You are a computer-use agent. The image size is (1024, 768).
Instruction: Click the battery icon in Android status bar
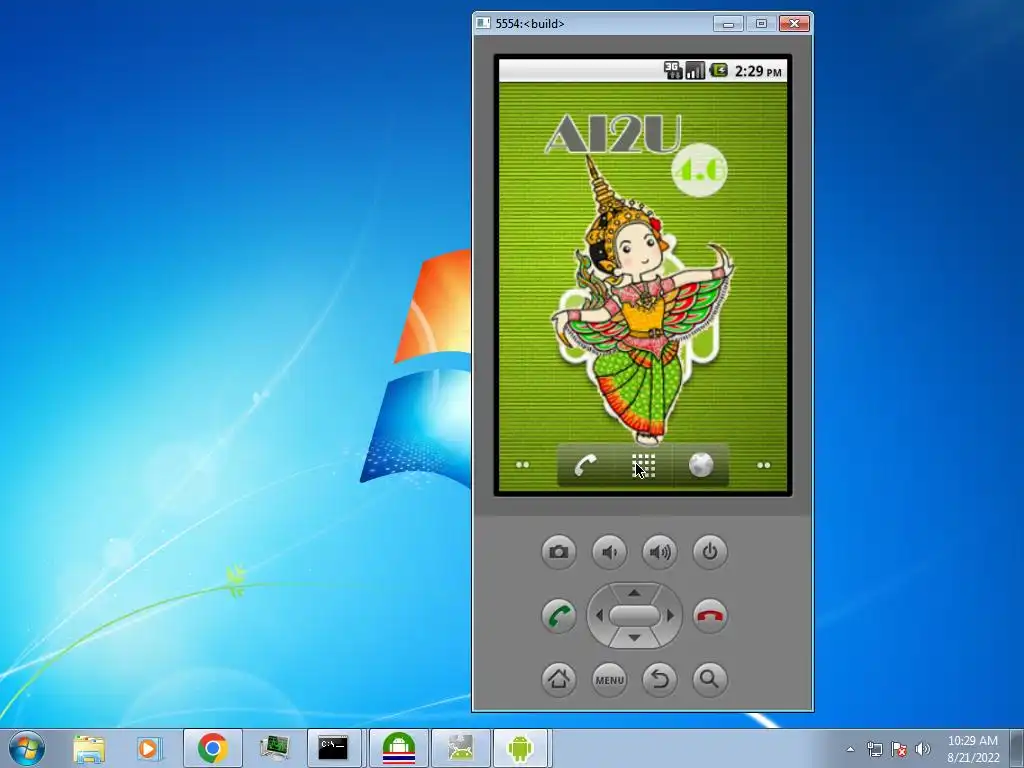[718, 70]
